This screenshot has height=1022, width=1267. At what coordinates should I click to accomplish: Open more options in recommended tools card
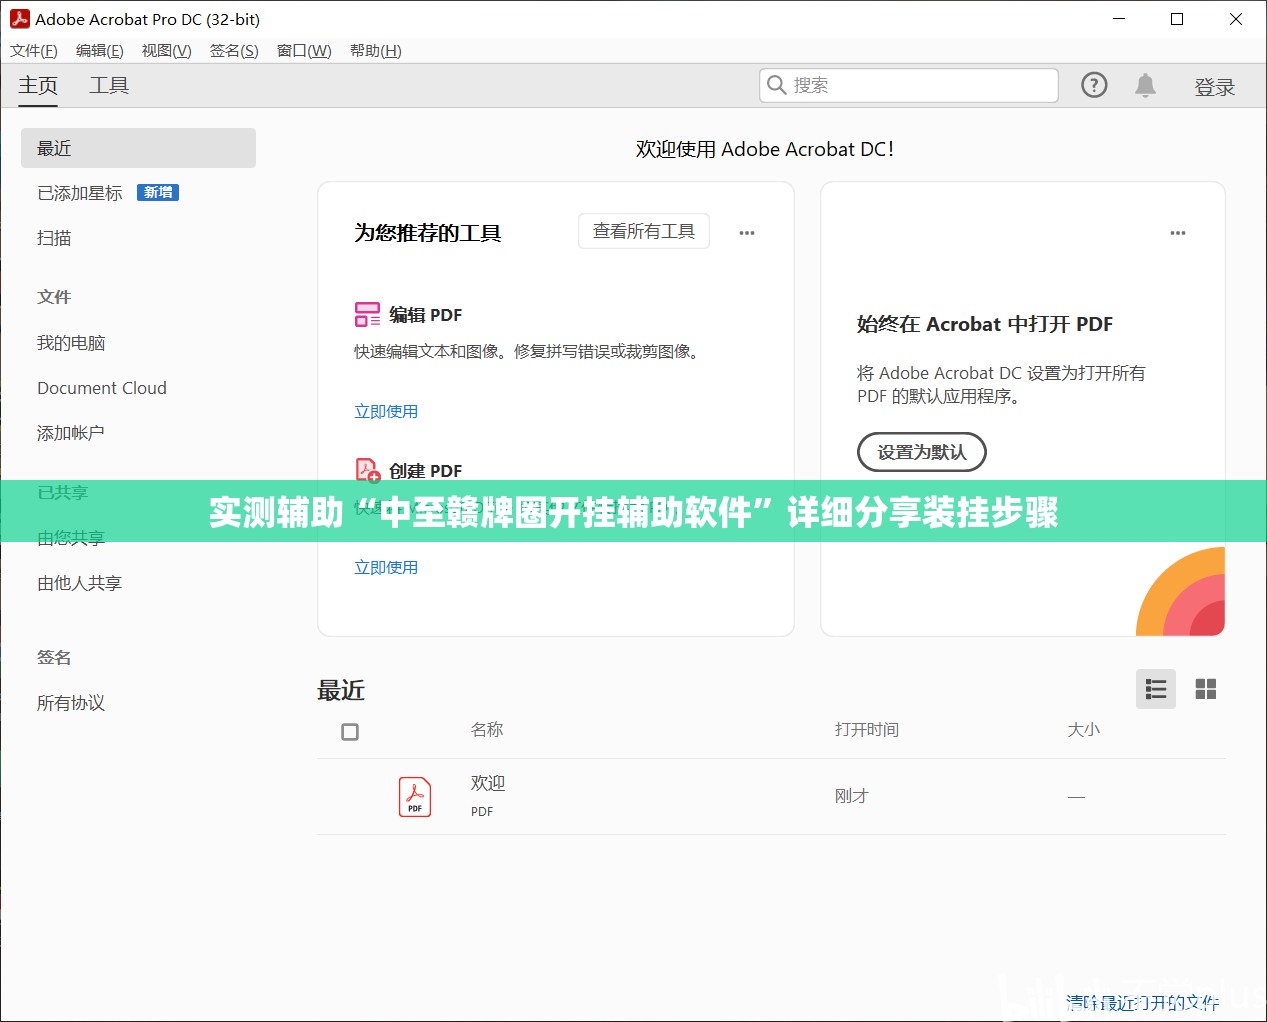click(747, 233)
